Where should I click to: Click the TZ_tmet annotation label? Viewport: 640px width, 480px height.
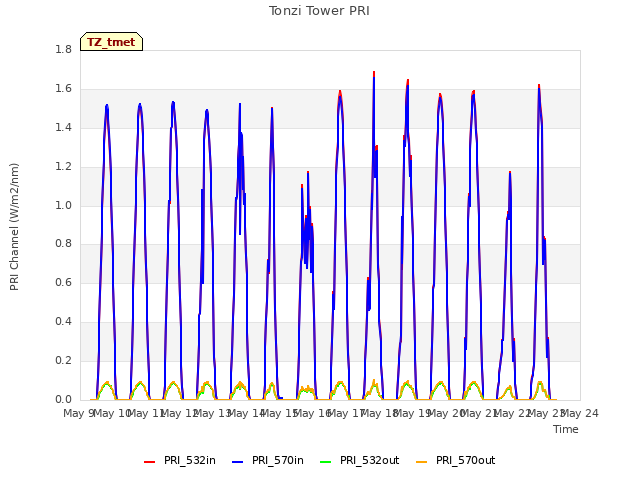(111, 42)
